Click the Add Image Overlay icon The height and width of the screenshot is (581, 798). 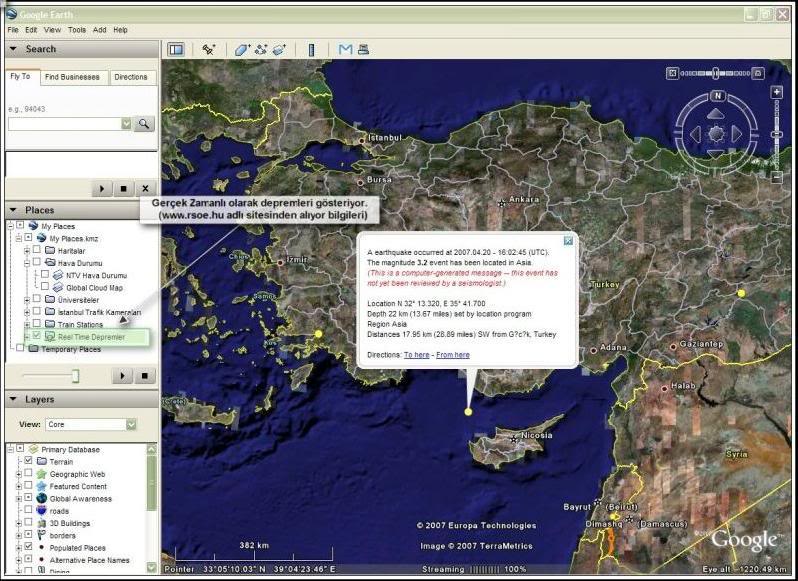point(279,49)
